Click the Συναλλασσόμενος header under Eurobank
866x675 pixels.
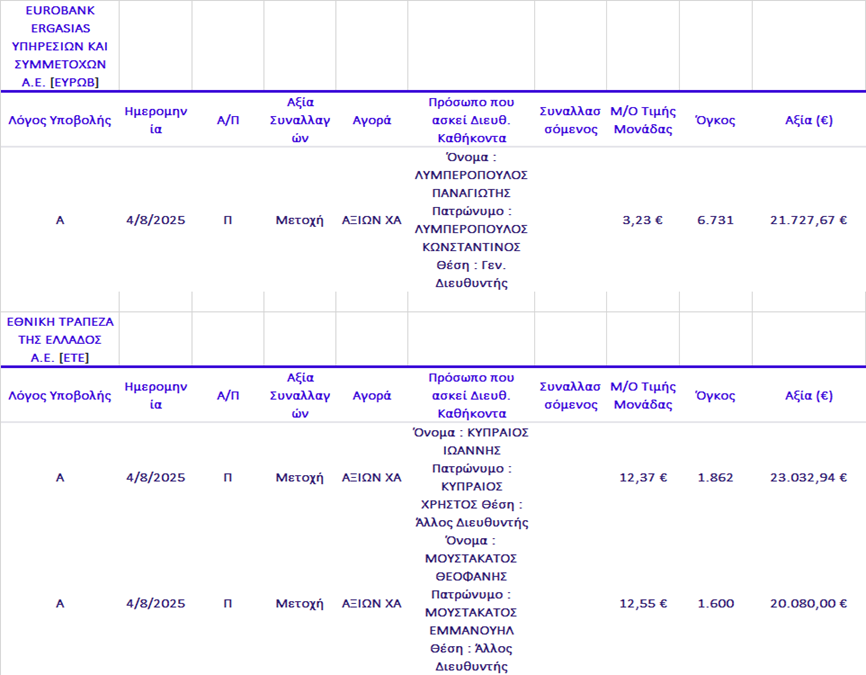[570, 120]
